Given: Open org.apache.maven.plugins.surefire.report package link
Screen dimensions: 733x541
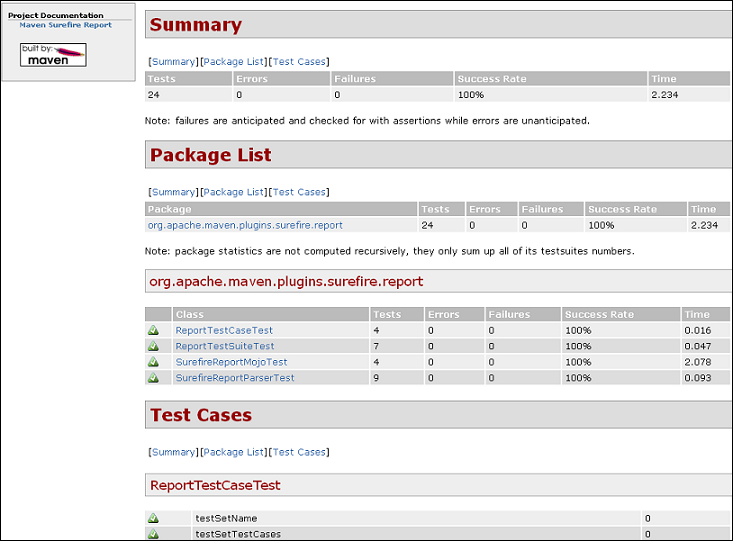Looking at the screenshot, I should [x=245, y=225].
